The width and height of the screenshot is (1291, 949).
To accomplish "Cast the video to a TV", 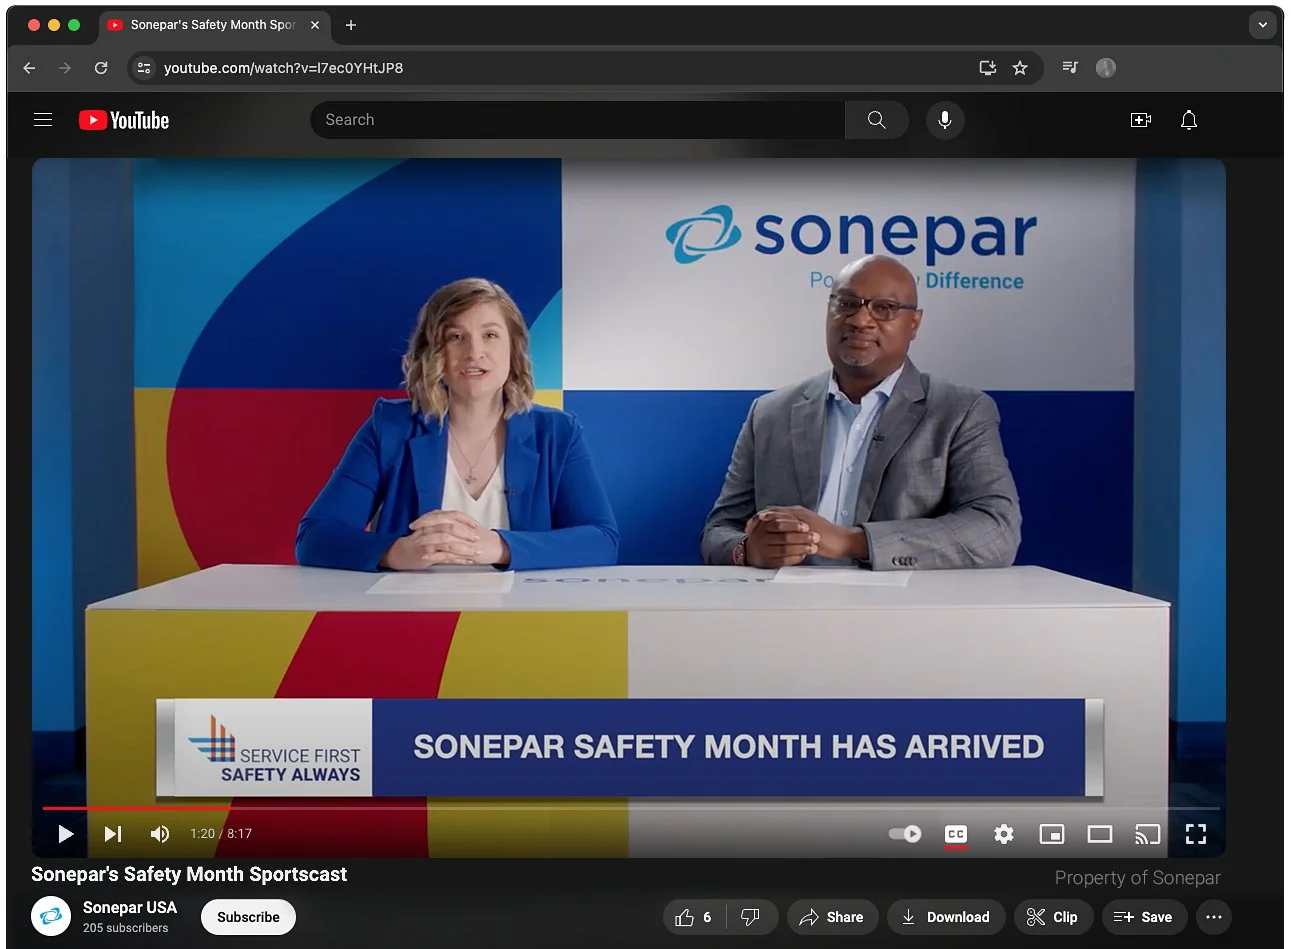I will 1148,834.
